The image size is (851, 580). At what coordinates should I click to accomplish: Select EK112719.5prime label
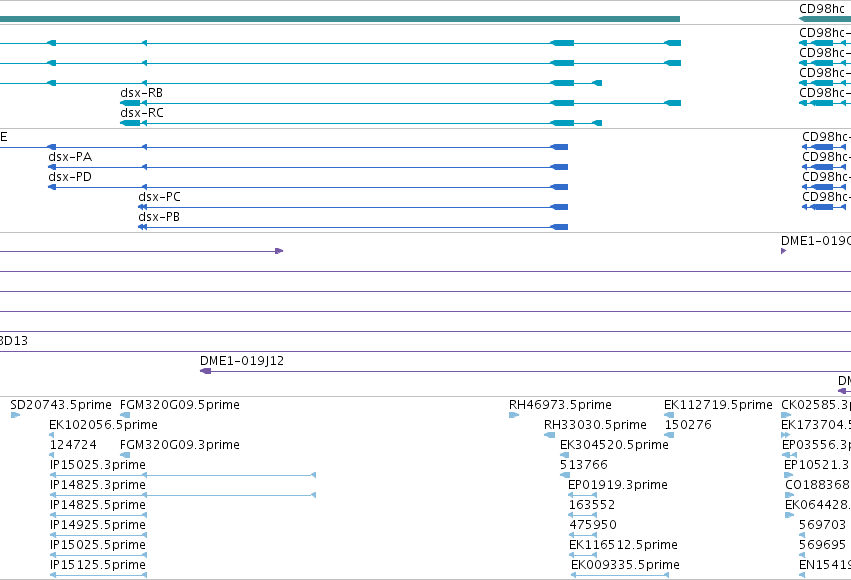point(718,405)
